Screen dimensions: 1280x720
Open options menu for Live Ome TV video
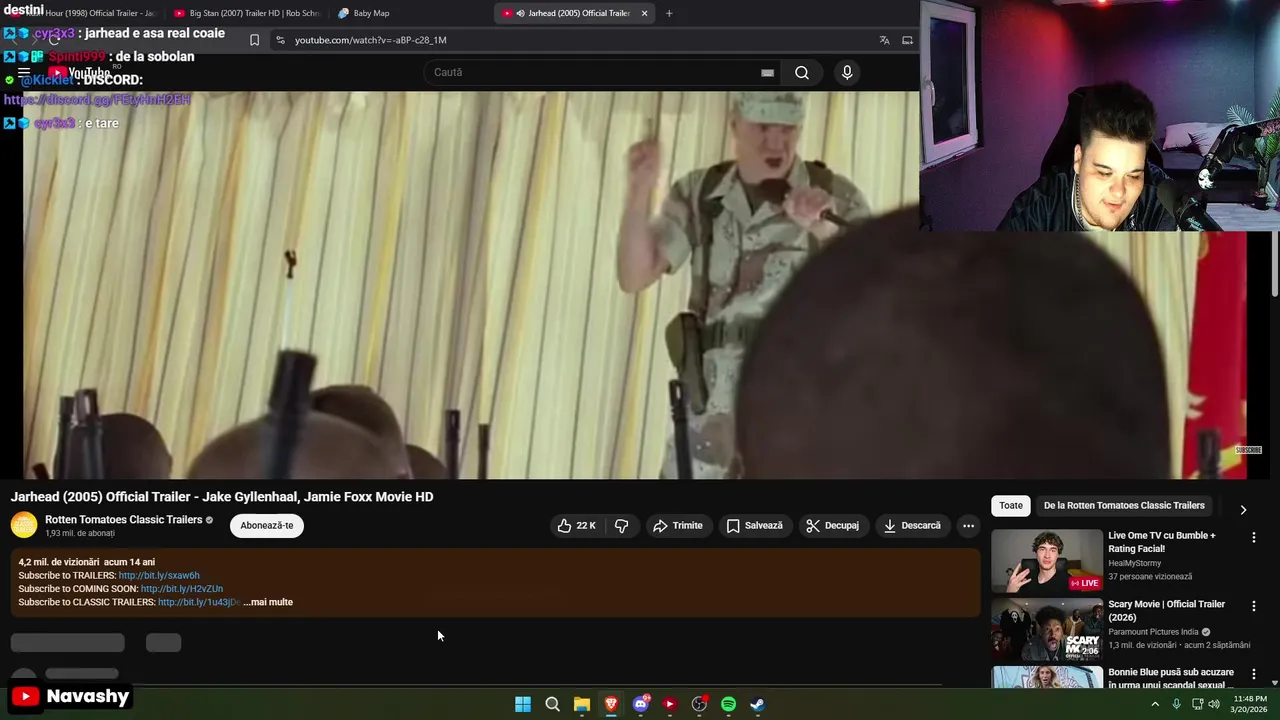coord(1253,538)
